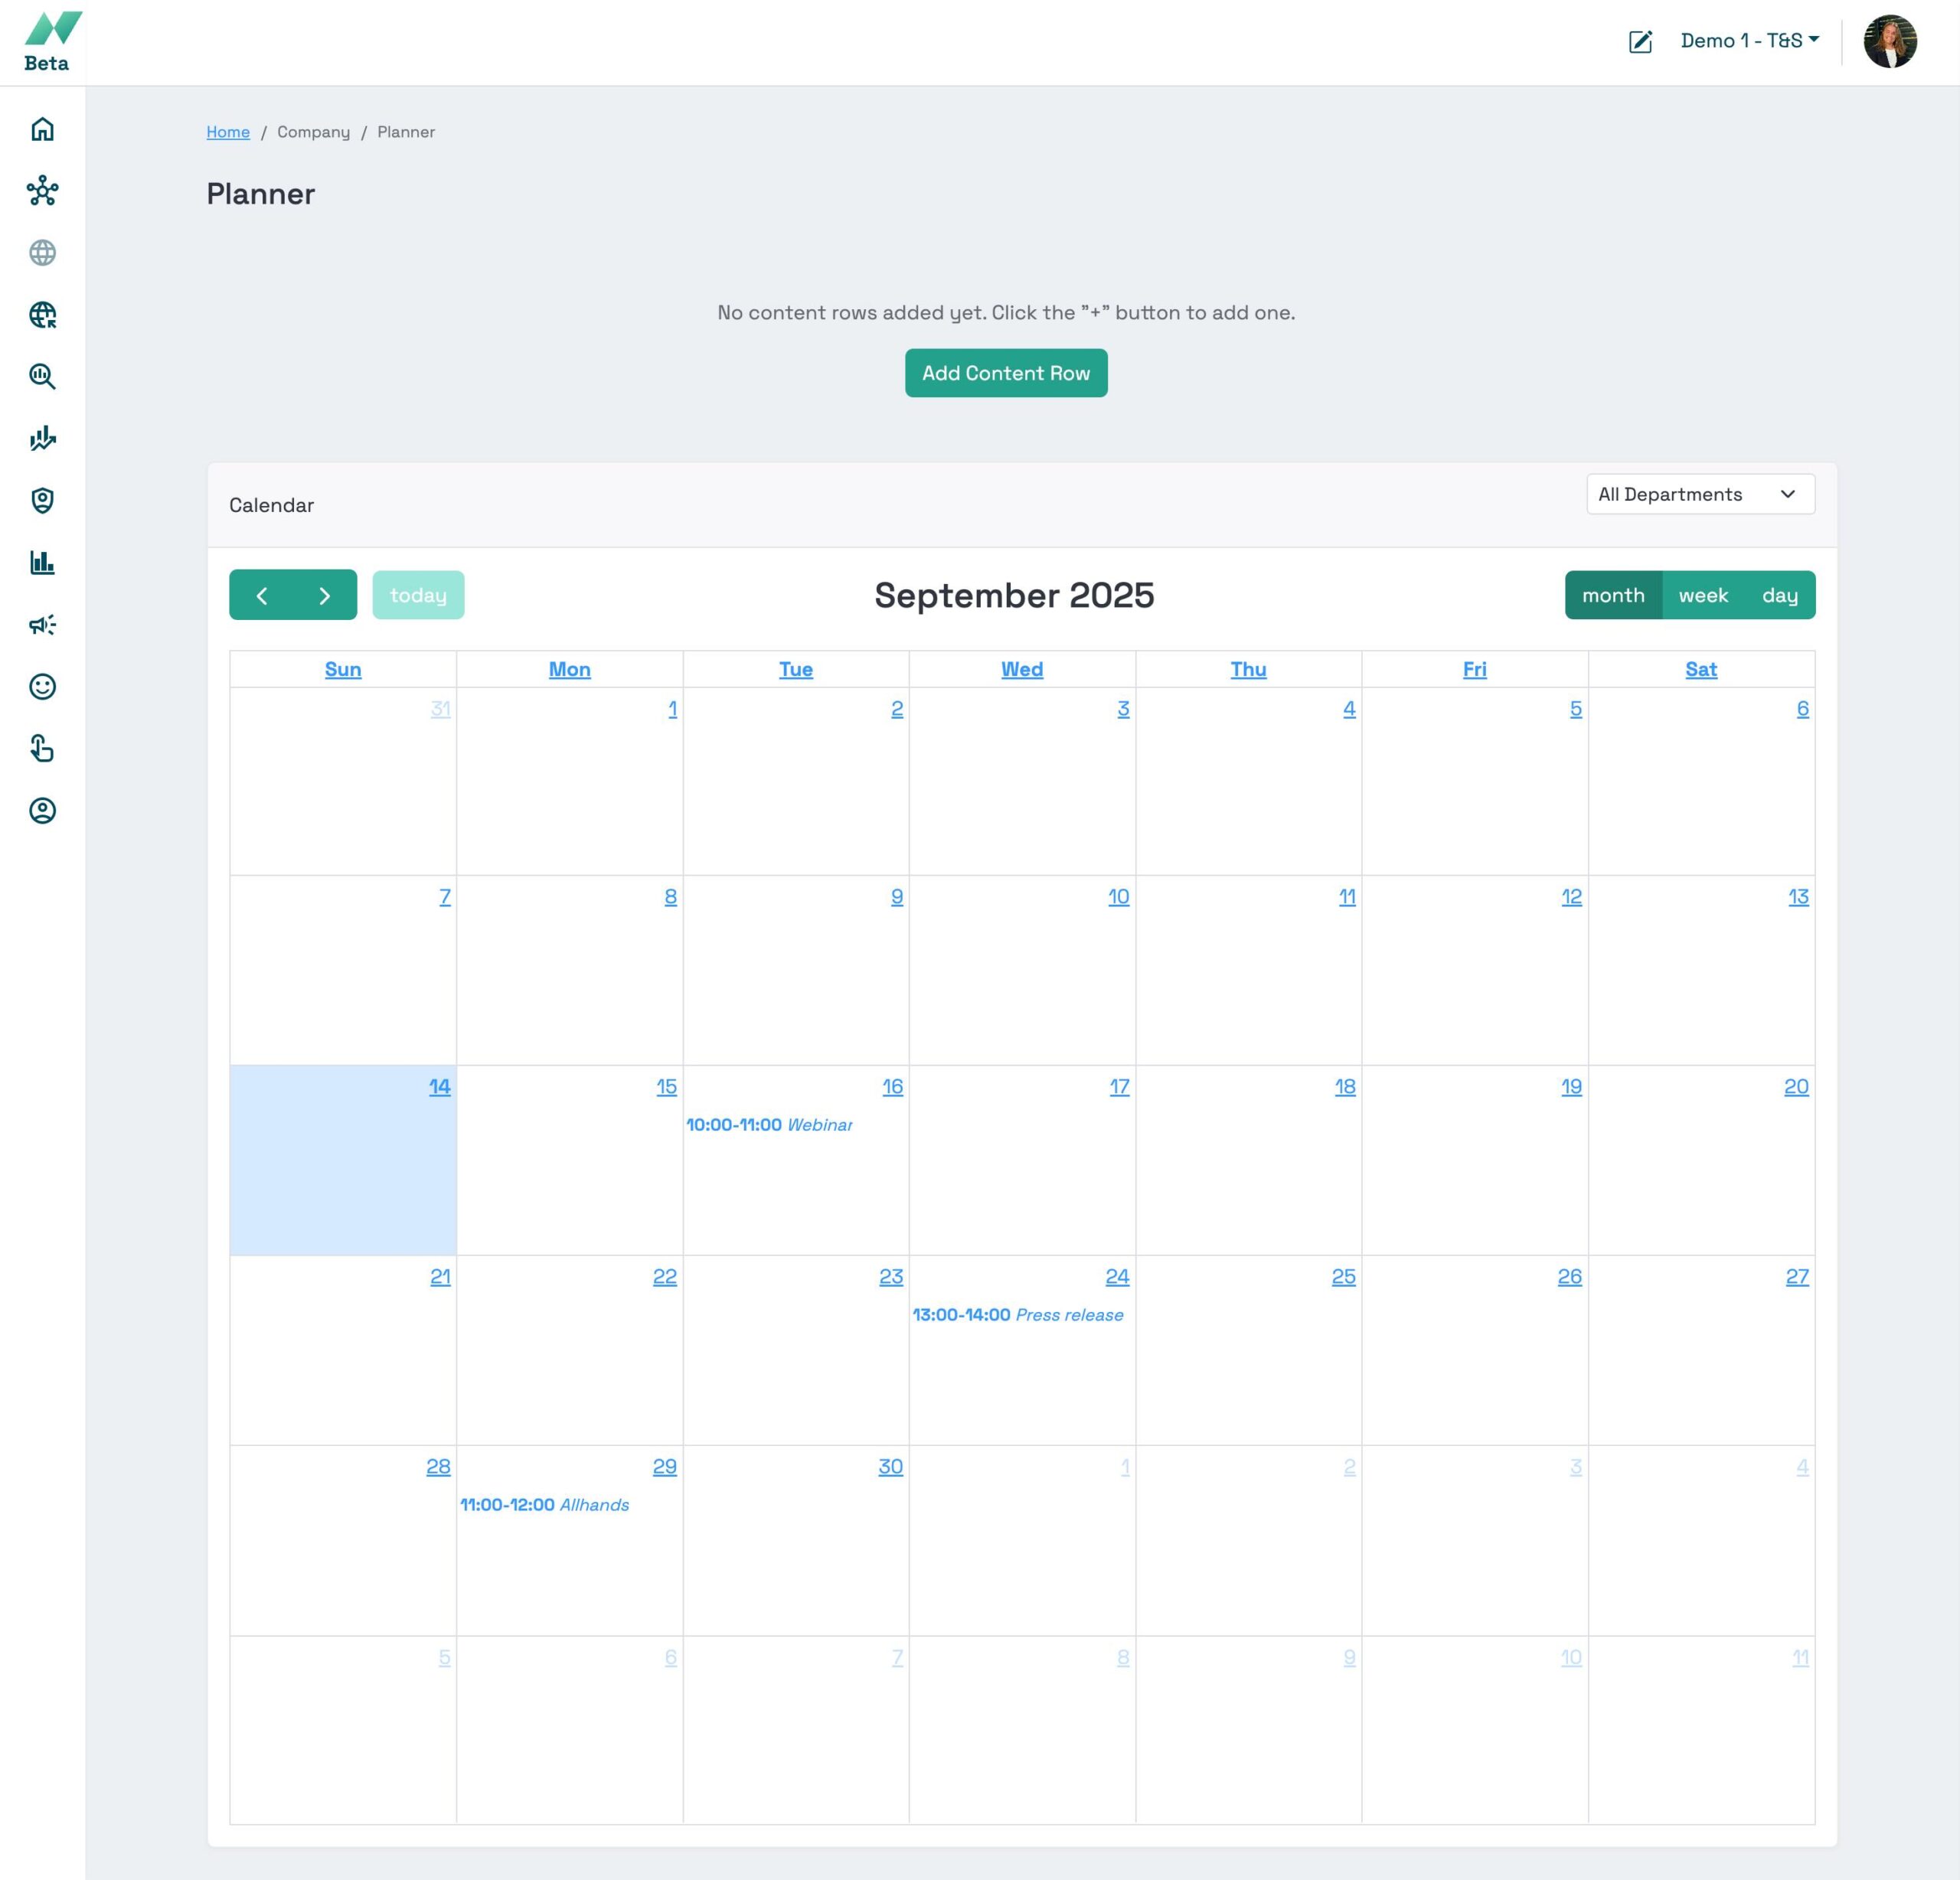The image size is (1960, 1880).
Task: Open the user account sidebar icon
Action: (42, 811)
